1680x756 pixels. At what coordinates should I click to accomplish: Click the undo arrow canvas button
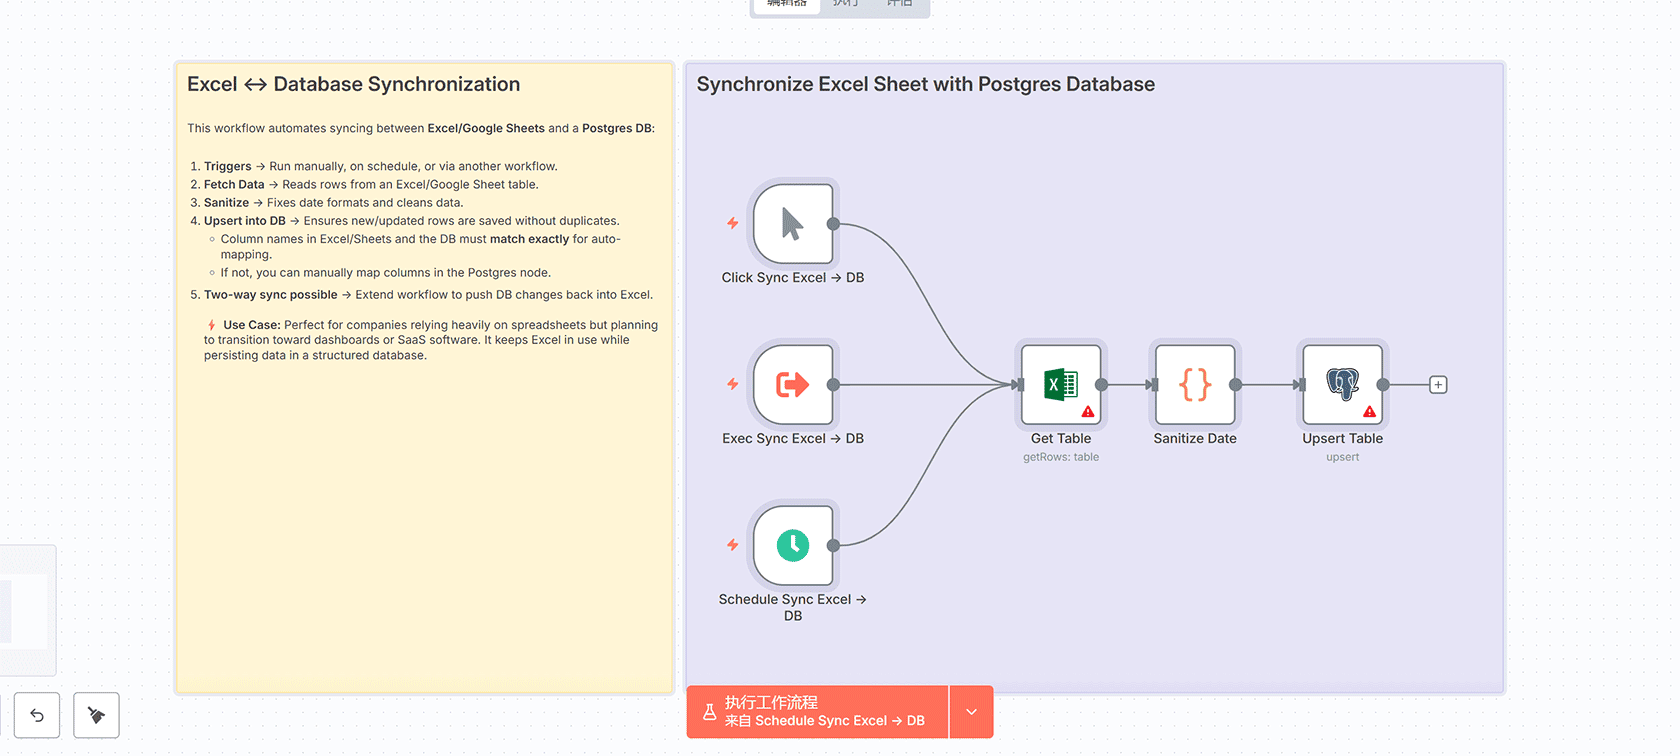coord(37,715)
